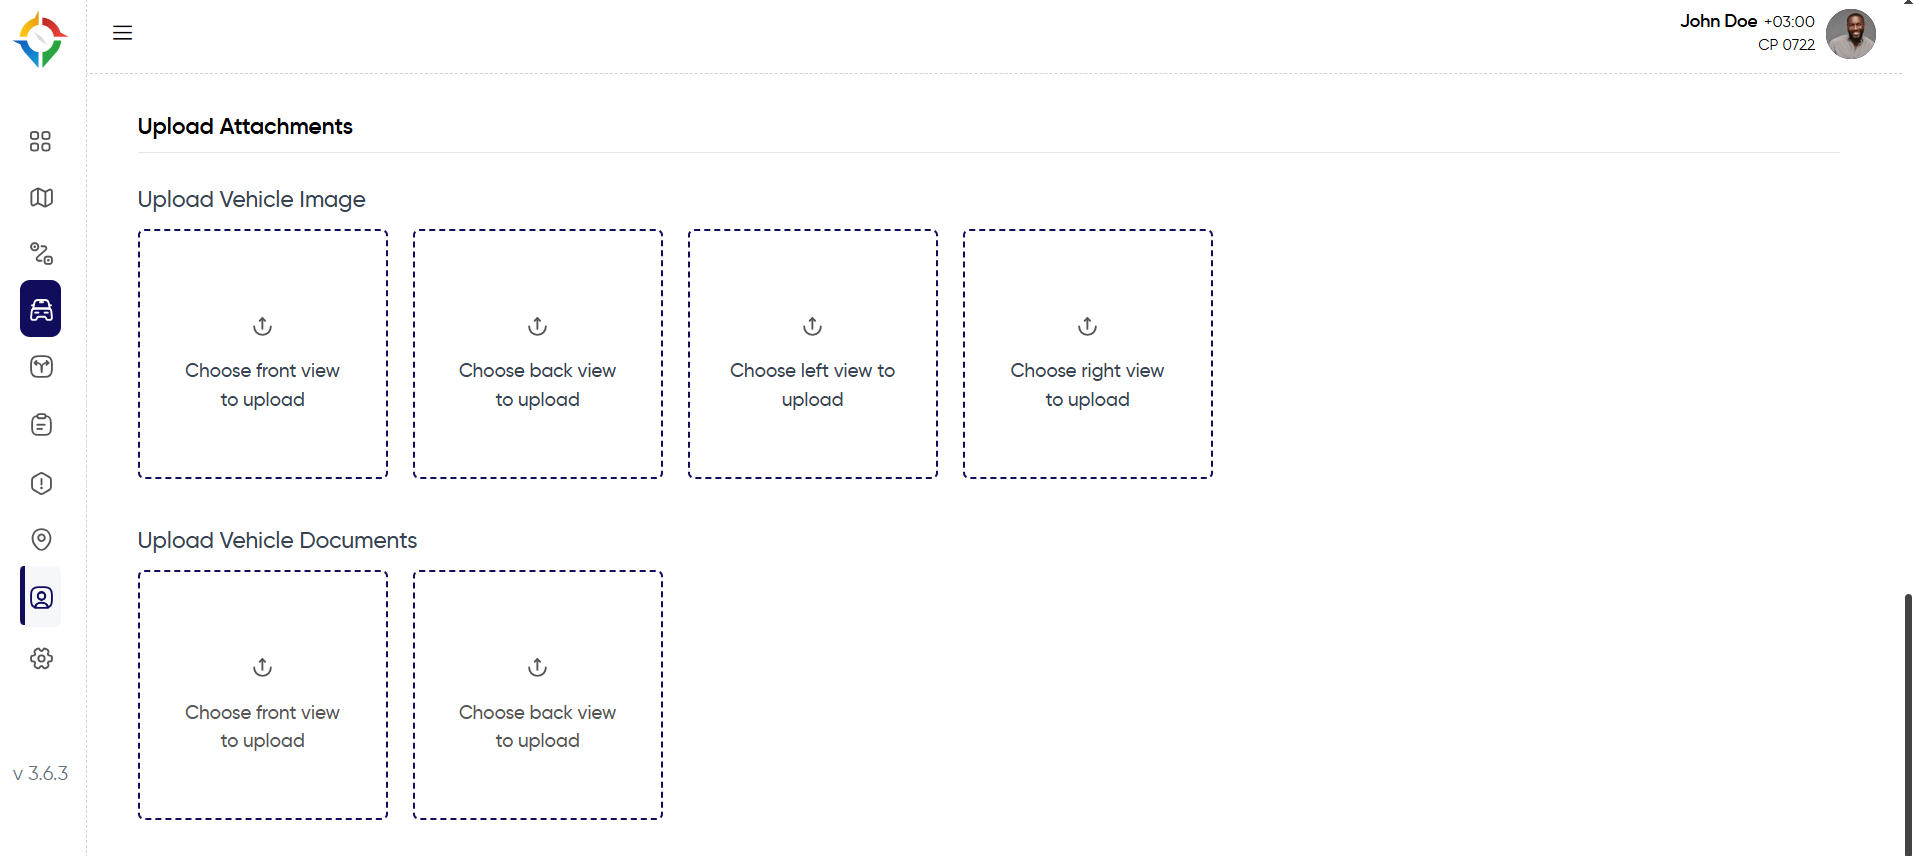Click the Upload Attachments heading
This screenshot has height=856, width=1914.
(245, 126)
